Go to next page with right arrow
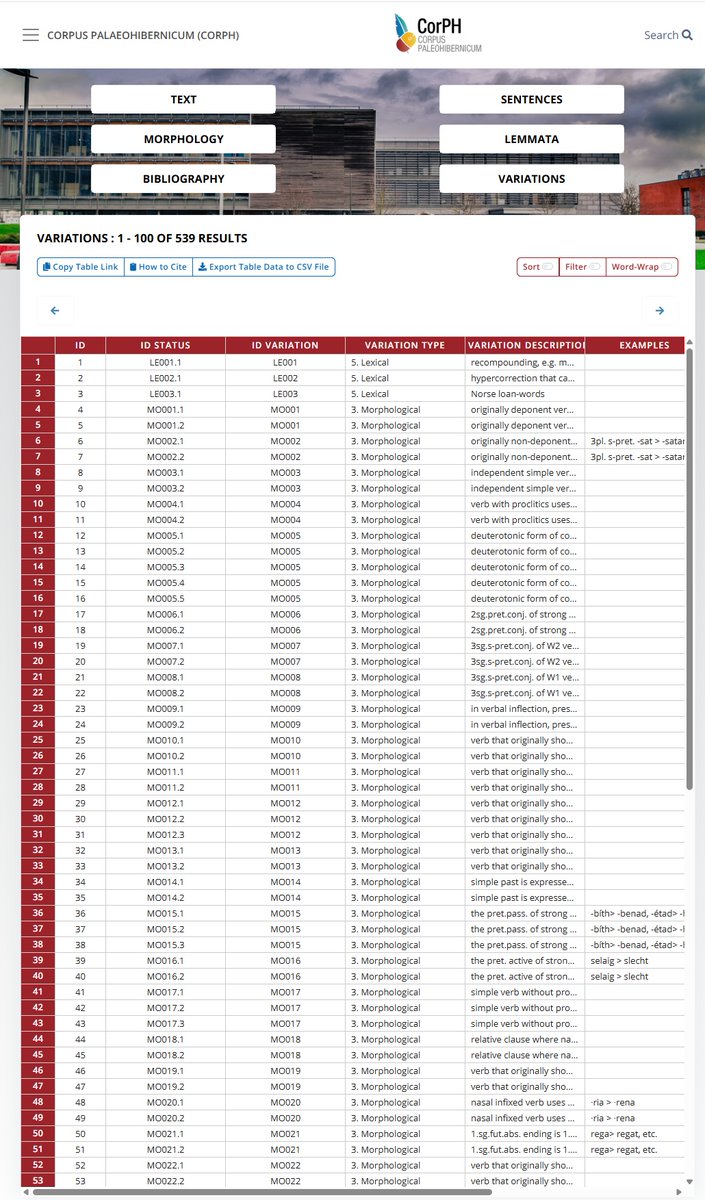This screenshot has width=705, height=1200. (660, 311)
